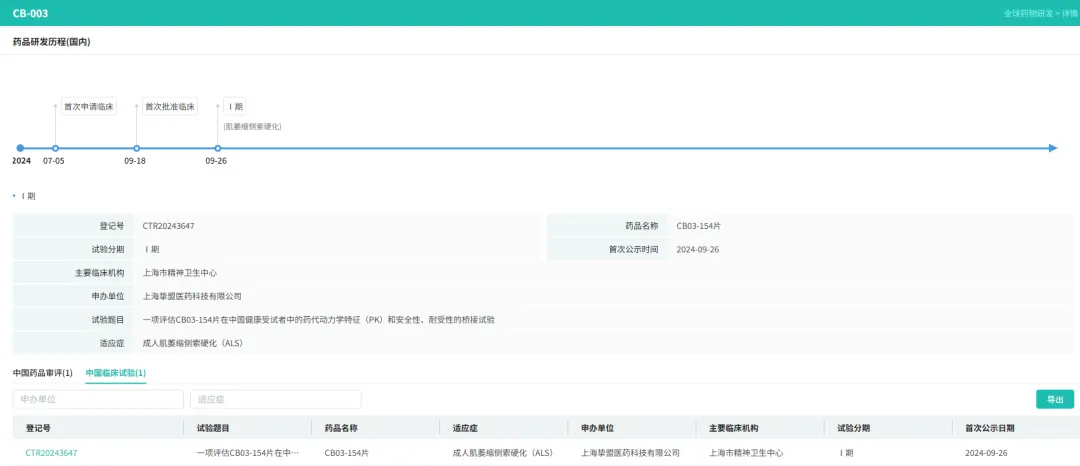This screenshot has height=466, width=1080.
Task: Select the 2024 timeline start point
Action: [x=20, y=148]
